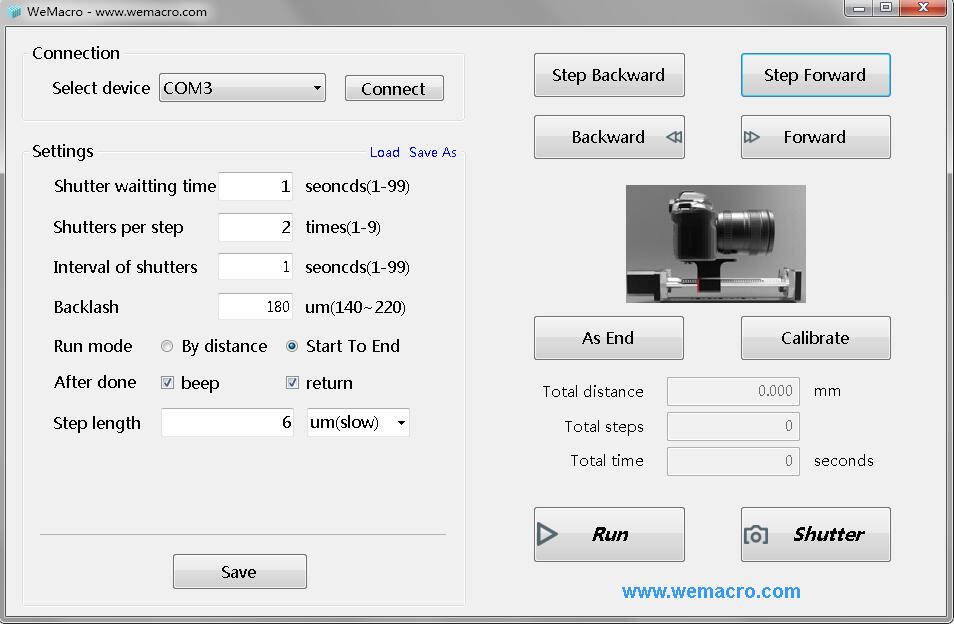Click the Calibrate button

pyautogui.click(x=815, y=338)
